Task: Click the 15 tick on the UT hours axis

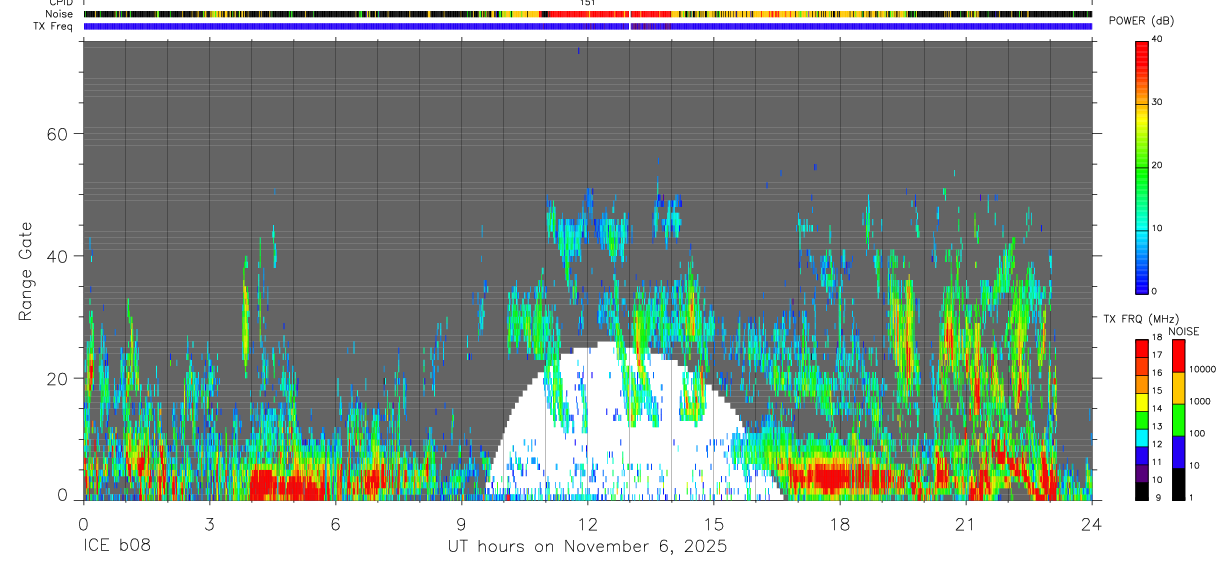Action: click(714, 524)
